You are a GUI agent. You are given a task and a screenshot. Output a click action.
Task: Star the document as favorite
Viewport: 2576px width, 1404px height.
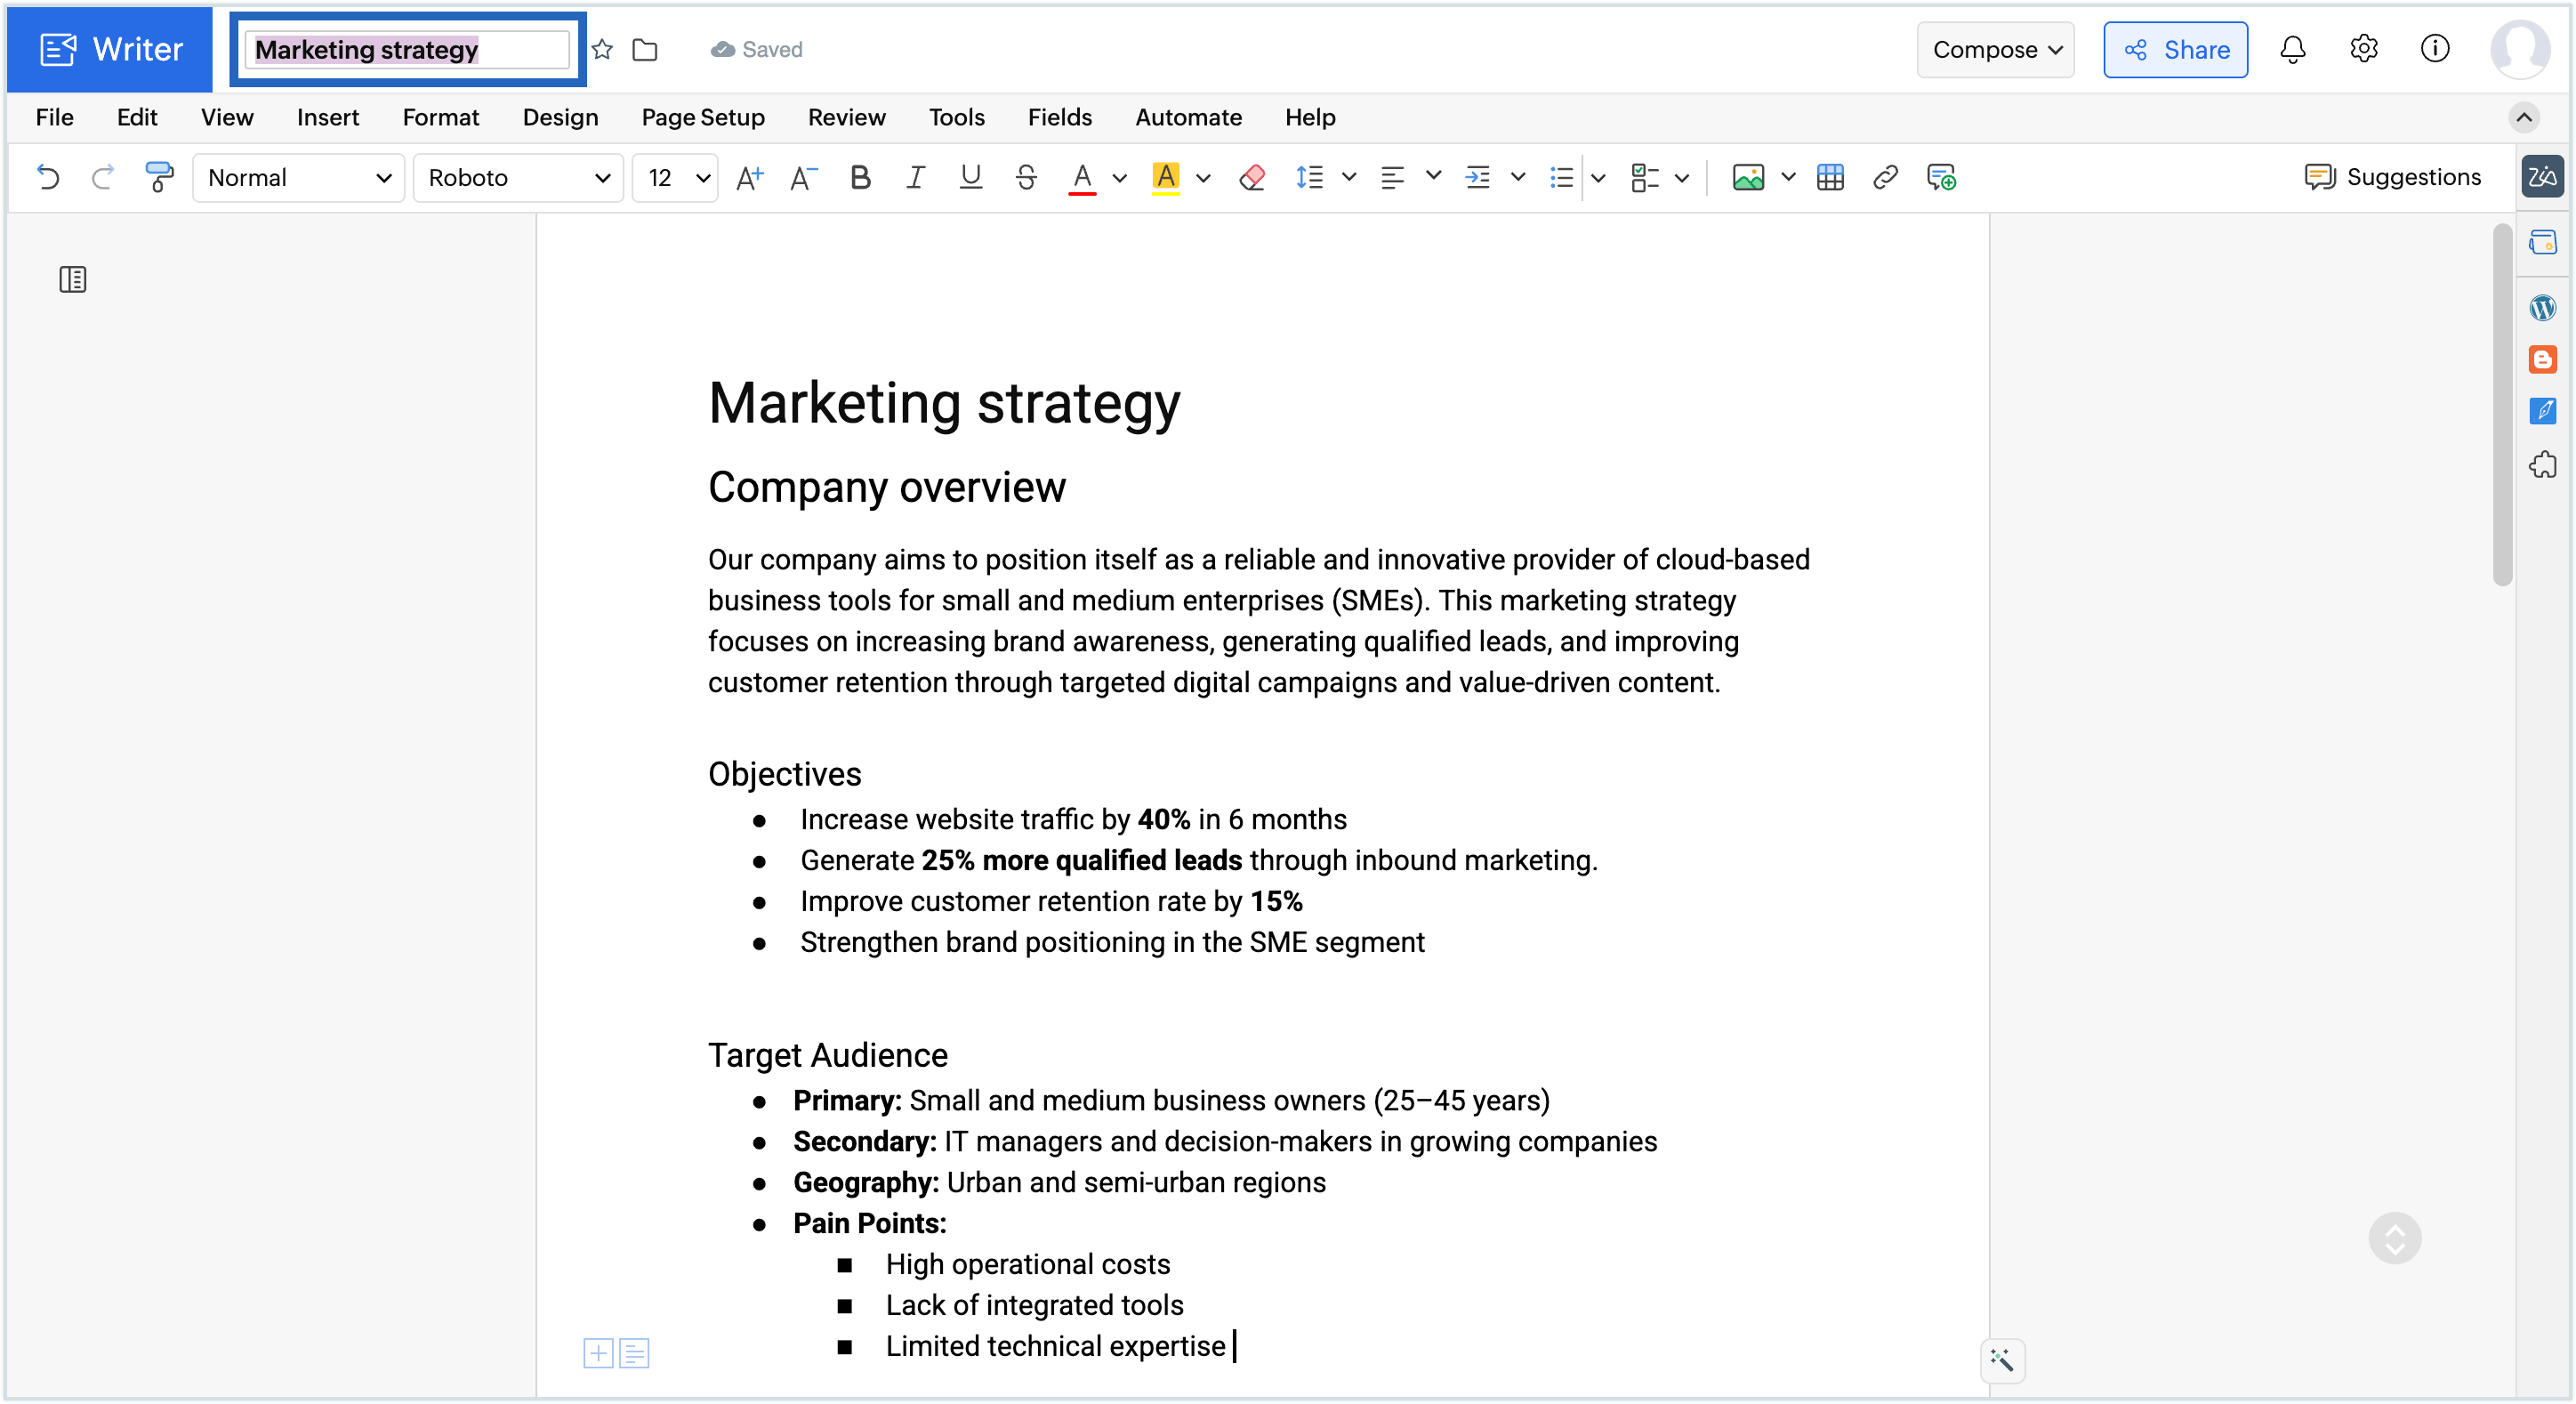click(x=602, y=49)
